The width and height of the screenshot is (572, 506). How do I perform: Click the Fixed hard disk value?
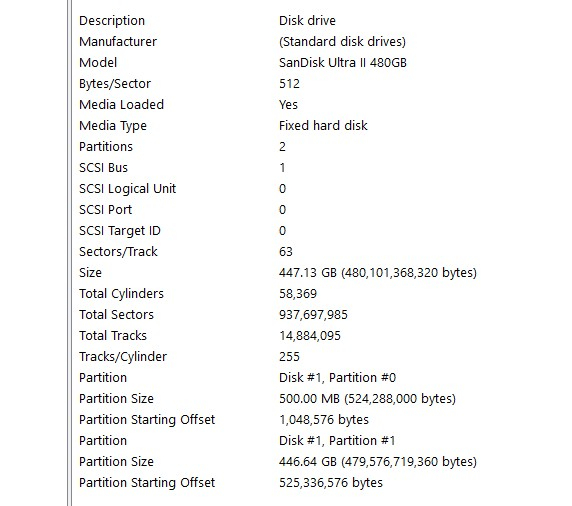[x=323, y=125]
